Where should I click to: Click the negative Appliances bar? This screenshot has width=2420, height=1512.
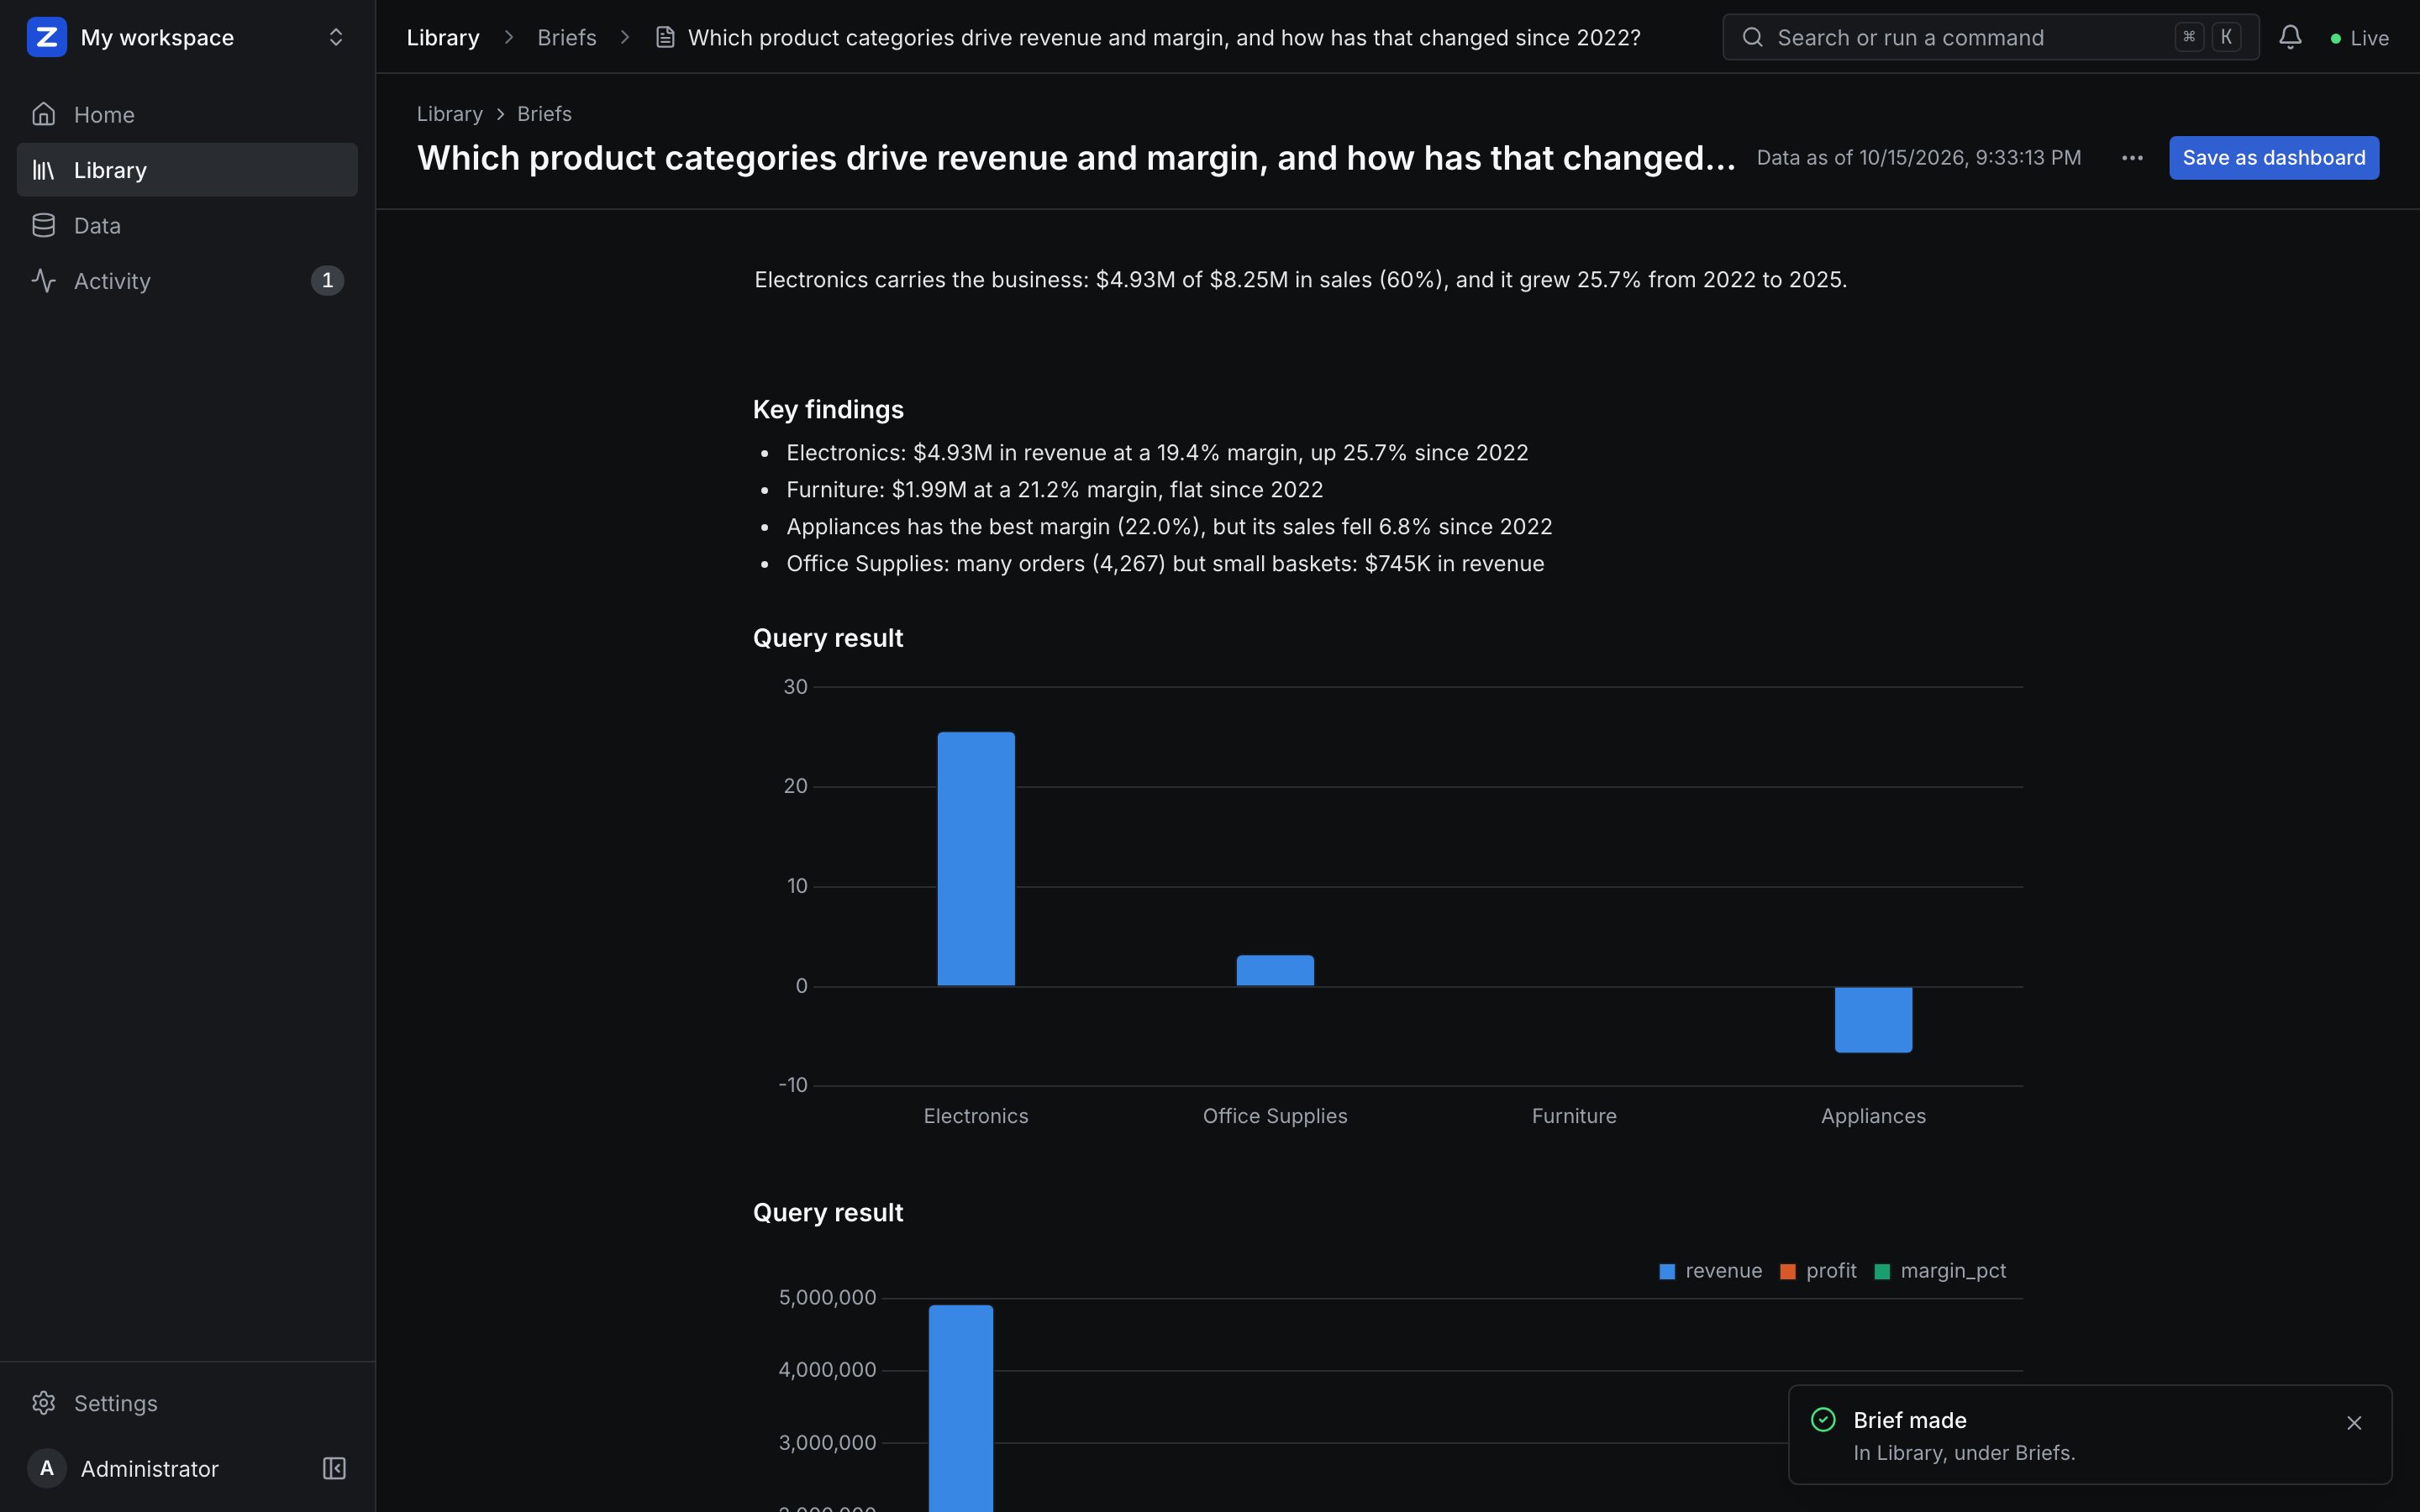point(1873,1019)
